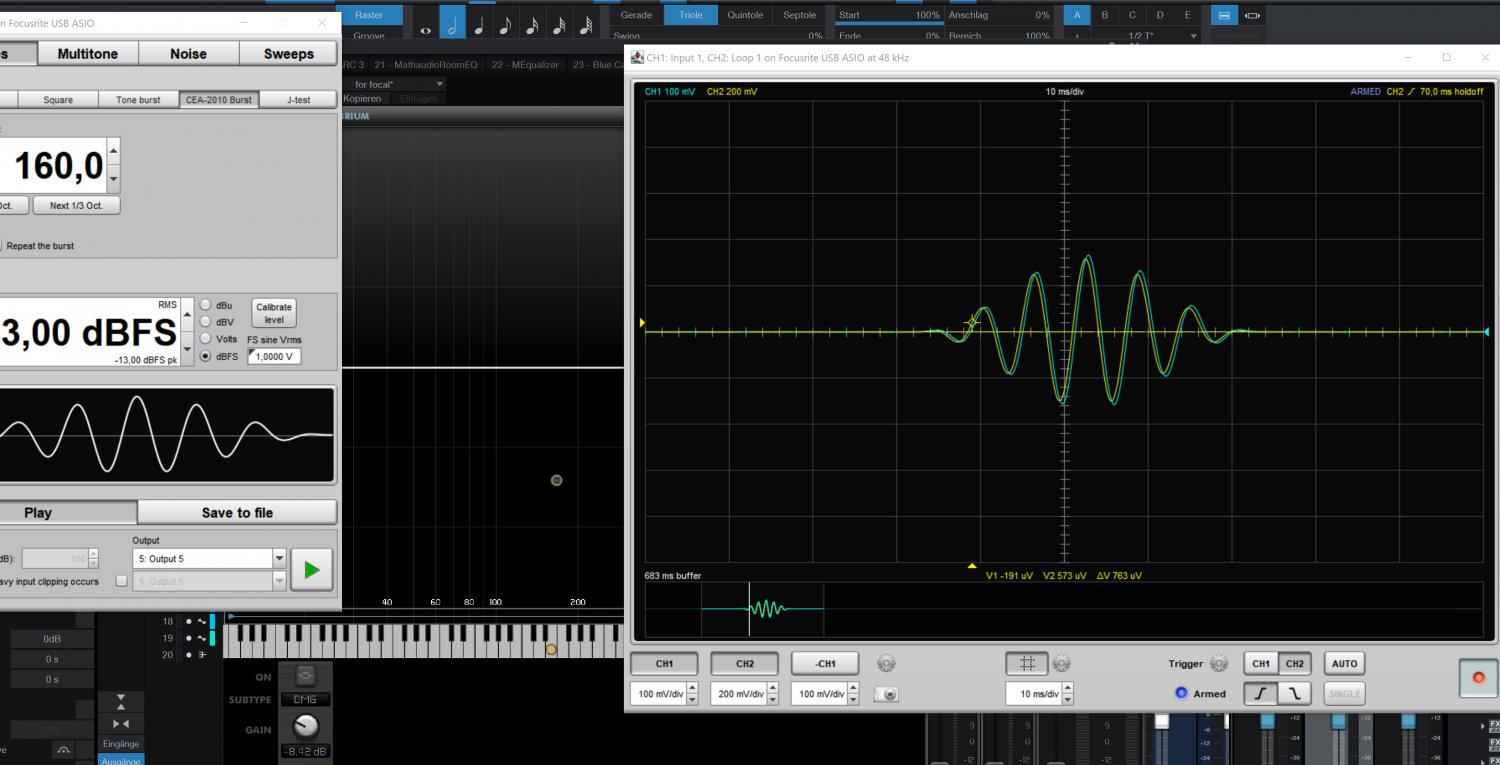Select the dBu level unit radio button
Screen dimensions: 1500x765
pos(205,305)
